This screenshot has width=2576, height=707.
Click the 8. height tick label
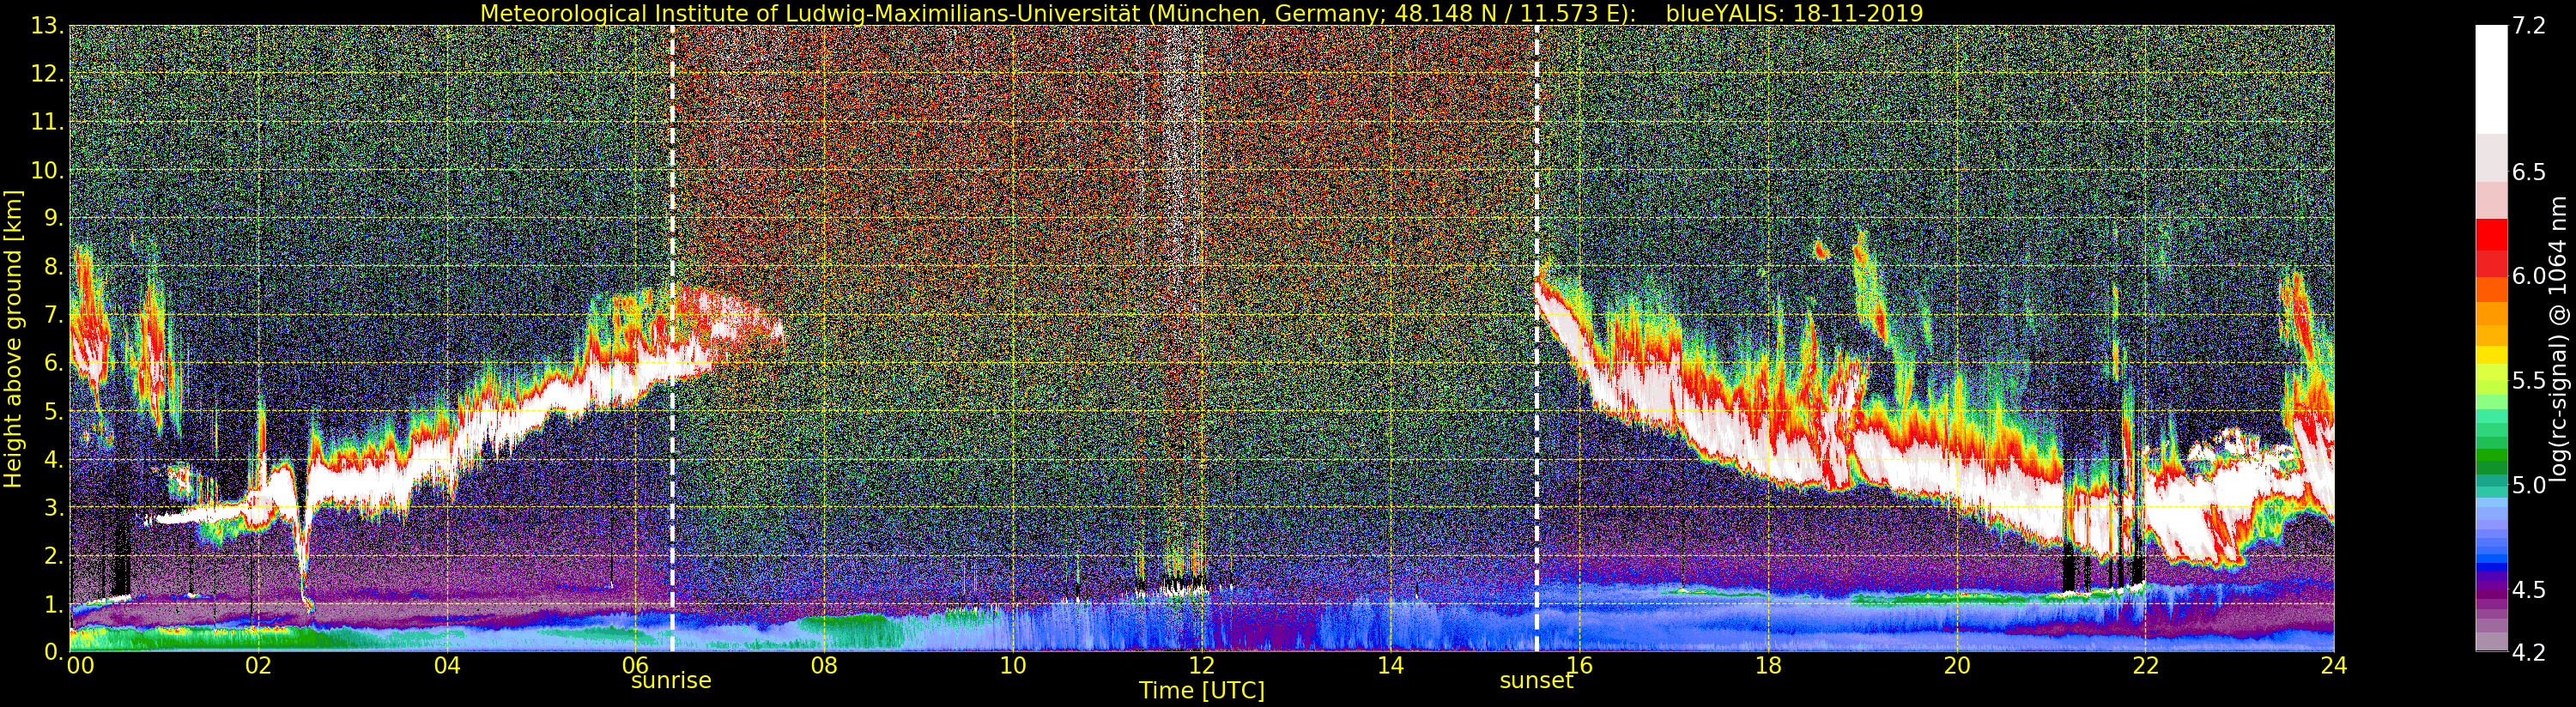pyautogui.click(x=55, y=266)
